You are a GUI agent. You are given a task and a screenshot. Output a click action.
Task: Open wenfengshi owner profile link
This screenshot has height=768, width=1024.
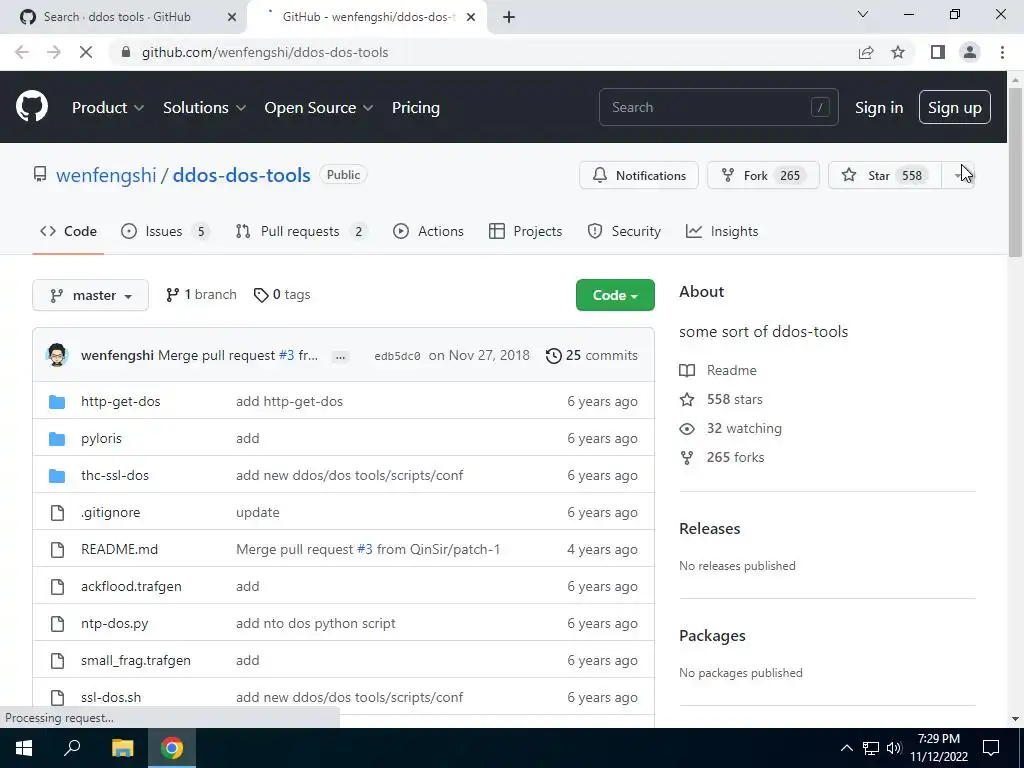(x=106, y=175)
